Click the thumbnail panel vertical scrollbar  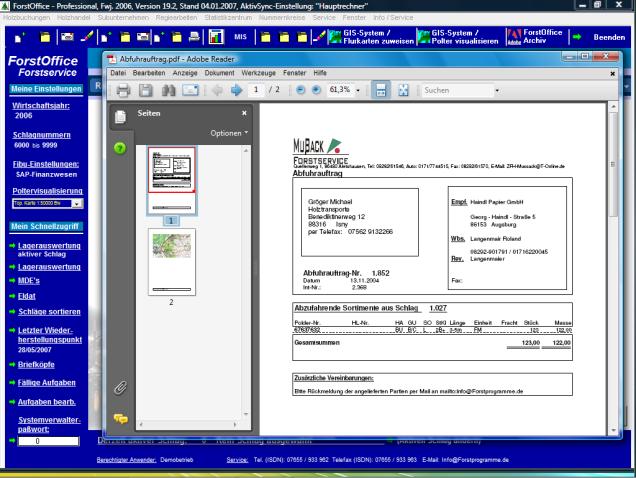[246, 282]
